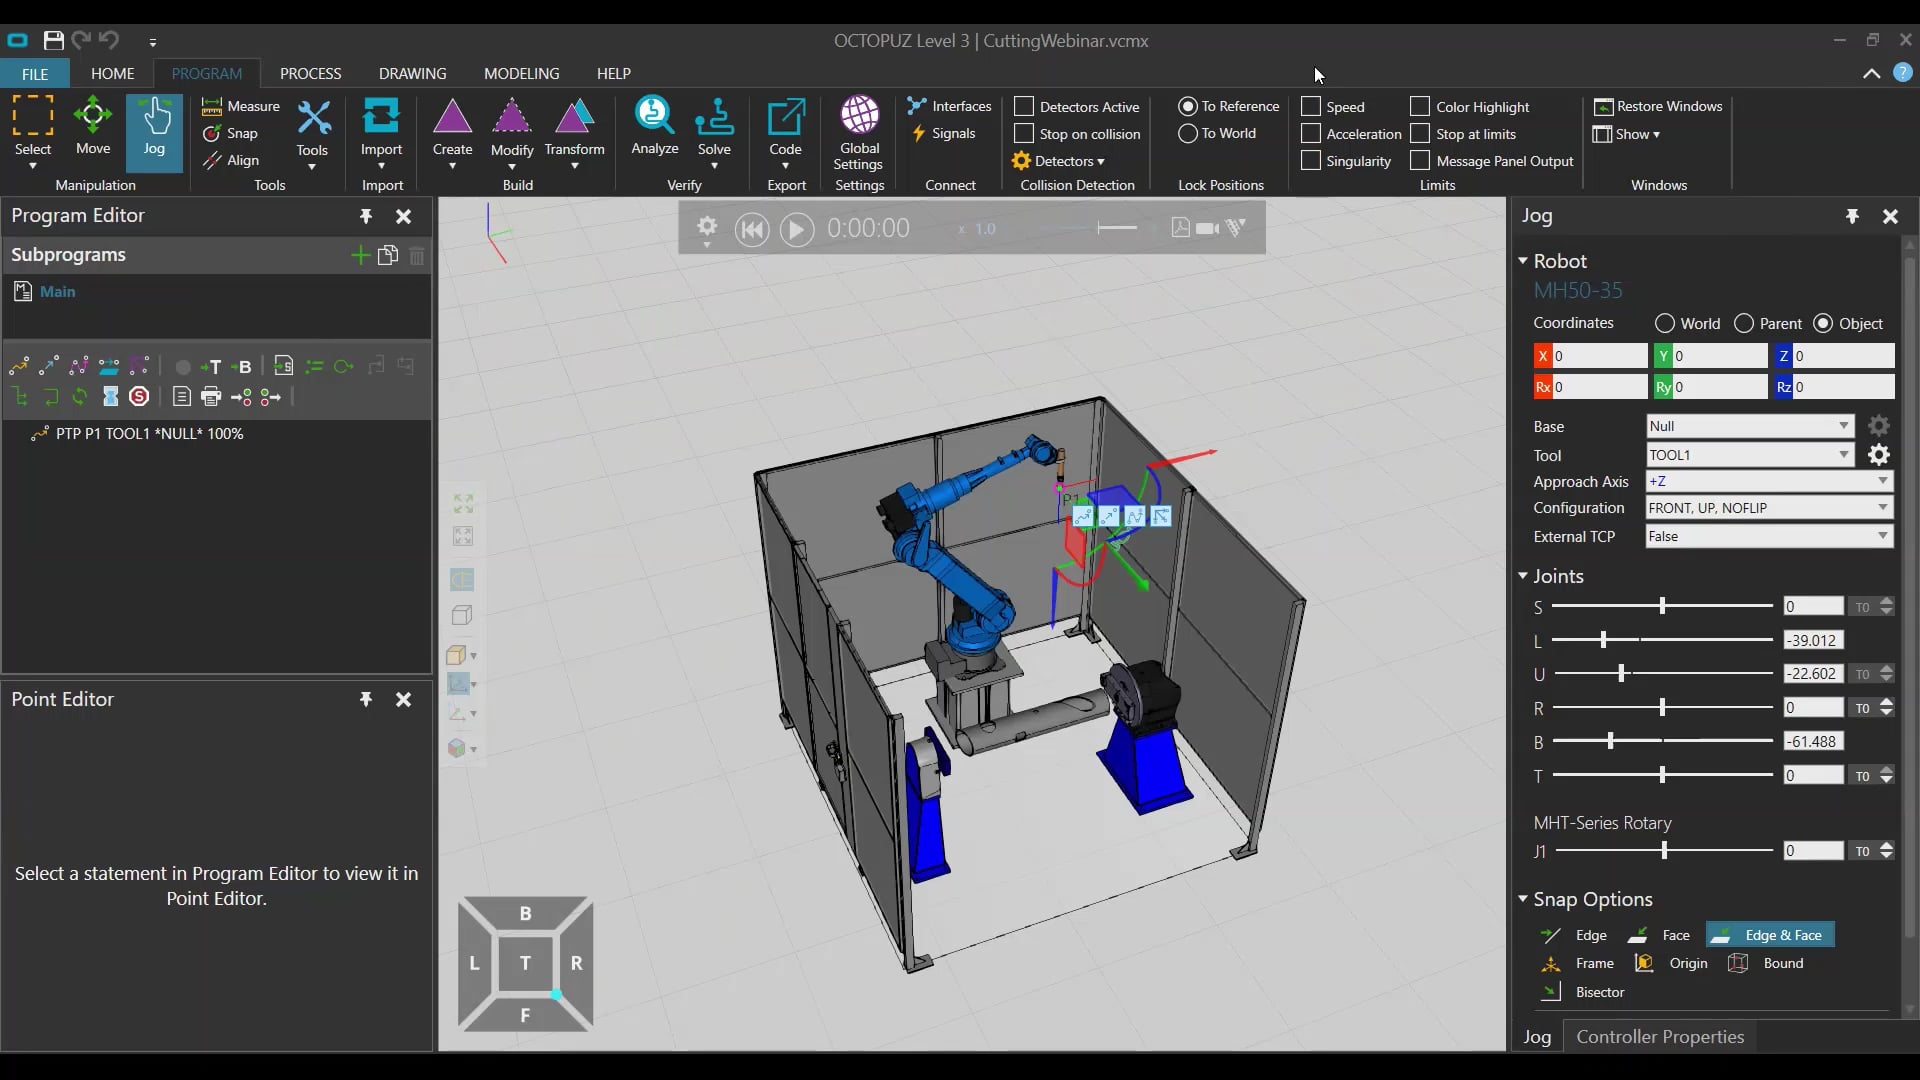The image size is (1920, 1080).
Task: Toggle the Speed limit checkbox
Action: (x=1311, y=106)
